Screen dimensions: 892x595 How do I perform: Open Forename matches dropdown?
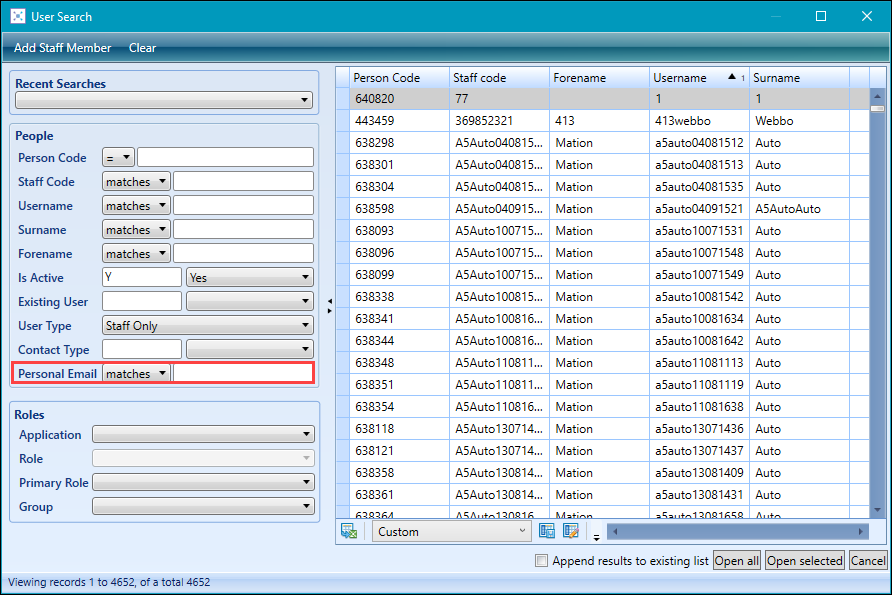[136, 254]
